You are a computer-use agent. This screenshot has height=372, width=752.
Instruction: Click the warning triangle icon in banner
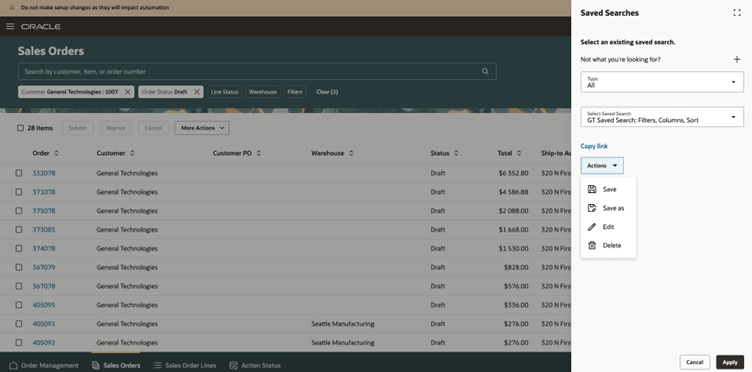coord(12,8)
